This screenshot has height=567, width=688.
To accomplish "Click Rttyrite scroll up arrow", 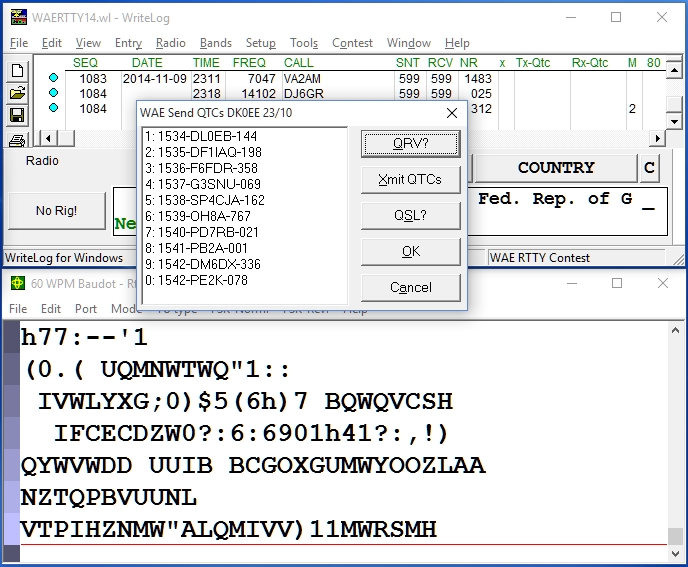I will click(675, 331).
